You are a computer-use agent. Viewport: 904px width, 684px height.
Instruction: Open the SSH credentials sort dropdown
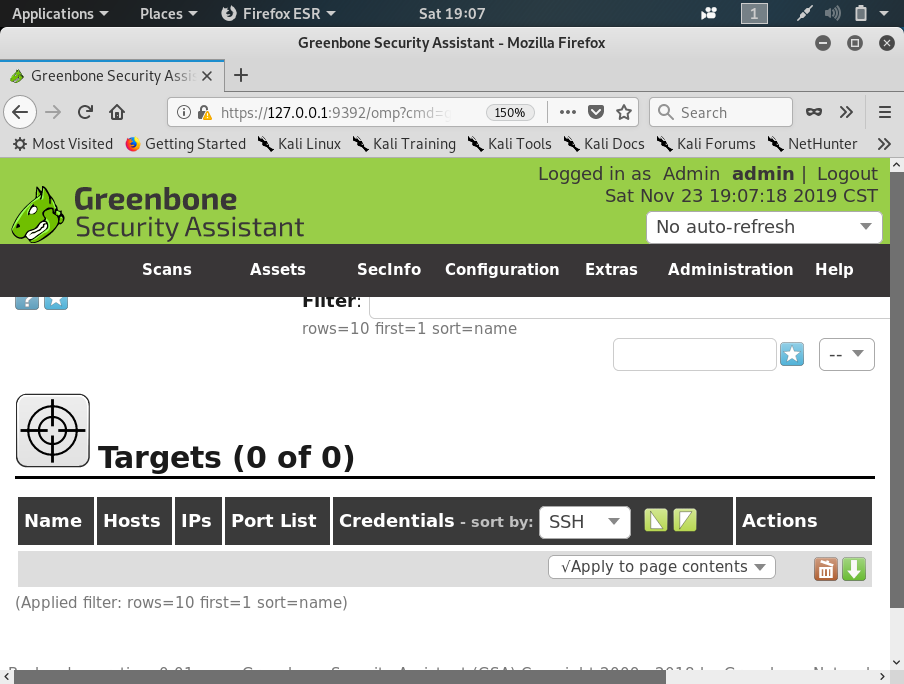tap(585, 522)
